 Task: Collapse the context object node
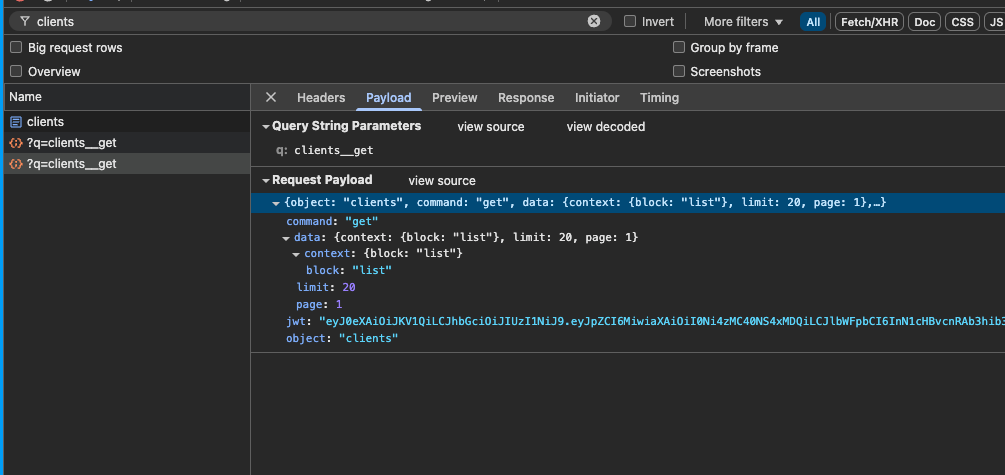click(x=296, y=254)
